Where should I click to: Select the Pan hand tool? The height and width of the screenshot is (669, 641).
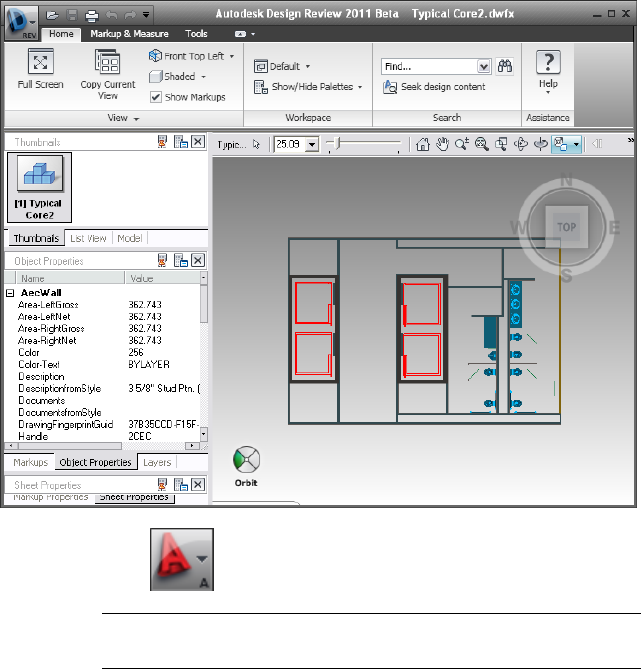click(442, 144)
